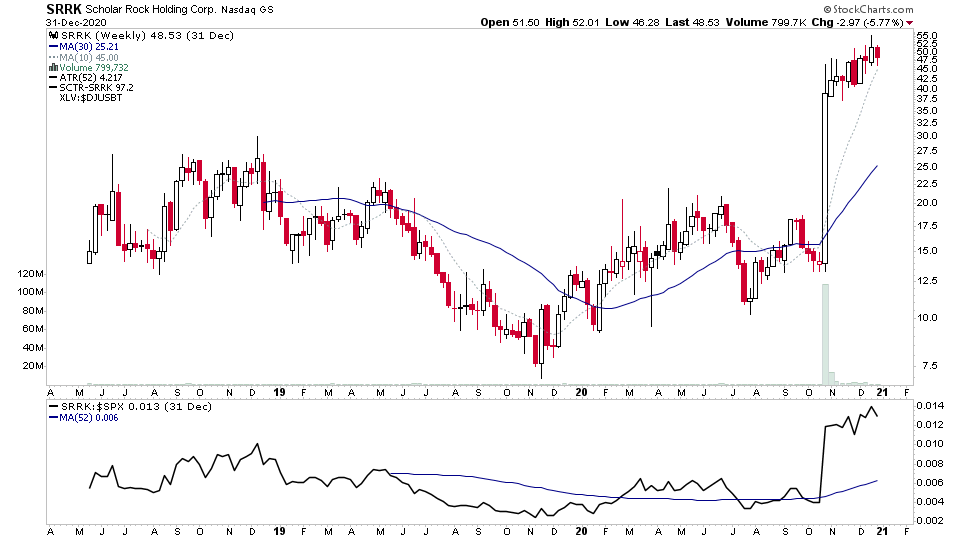Click the '0.002' ratio axis label
The image size is (960, 540).
coord(930,520)
